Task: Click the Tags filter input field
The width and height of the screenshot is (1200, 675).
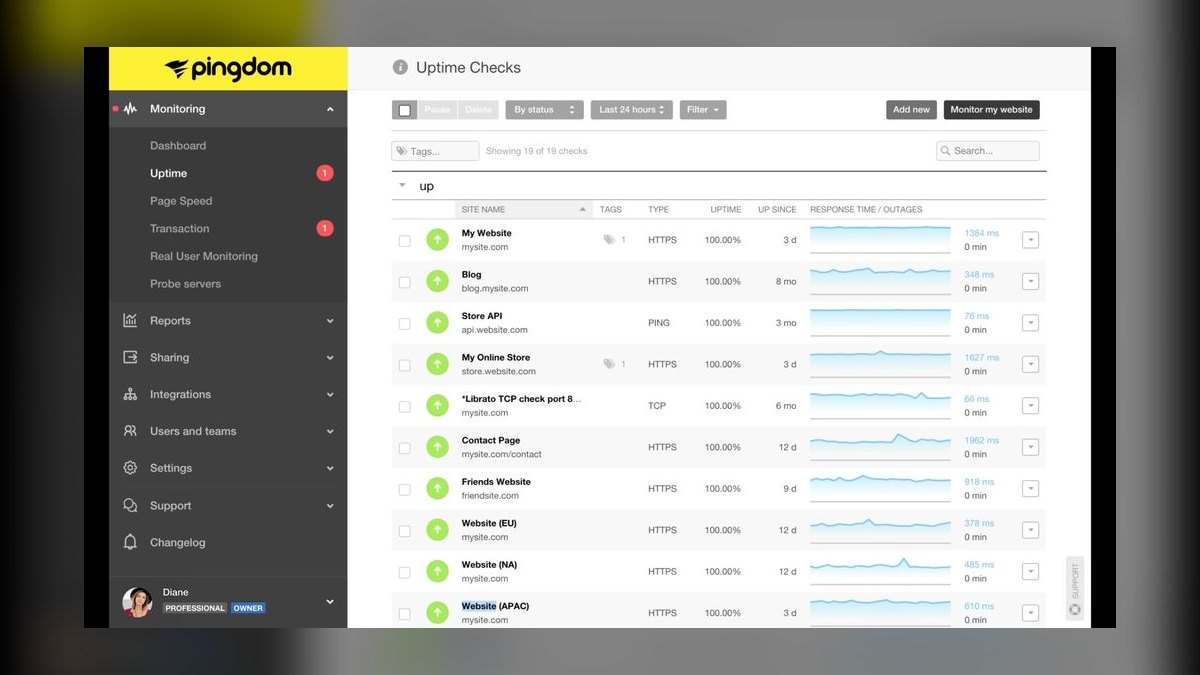Action: [x=435, y=151]
